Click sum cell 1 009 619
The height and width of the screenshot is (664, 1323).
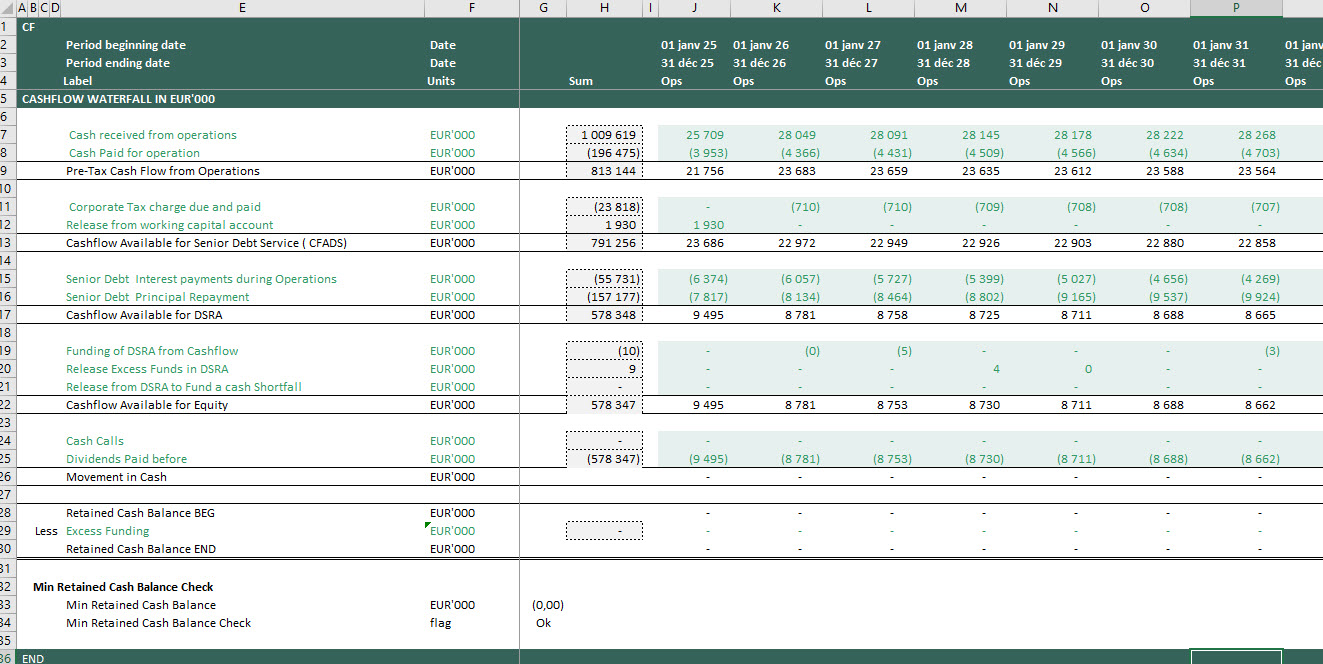point(604,135)
